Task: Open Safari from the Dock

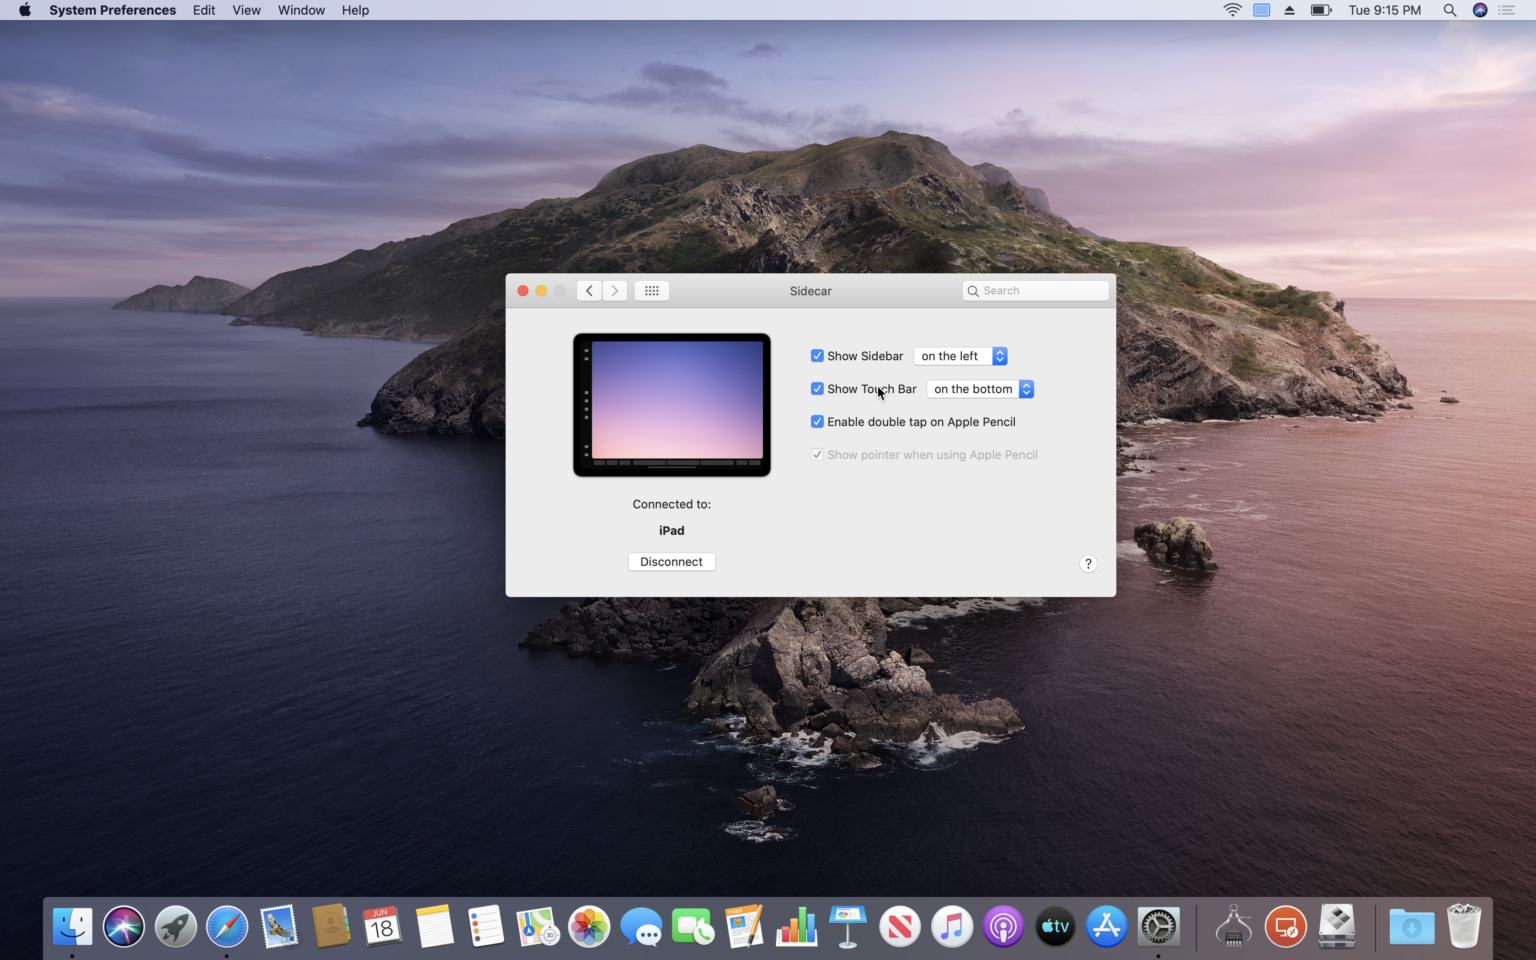Action: pos(227,926)
